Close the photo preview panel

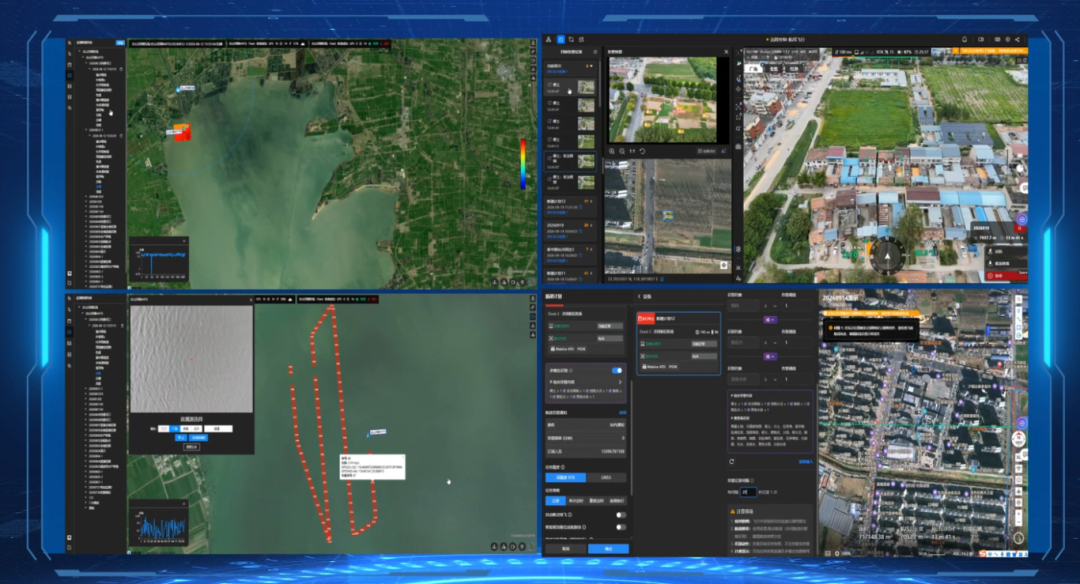click(726, 52)
